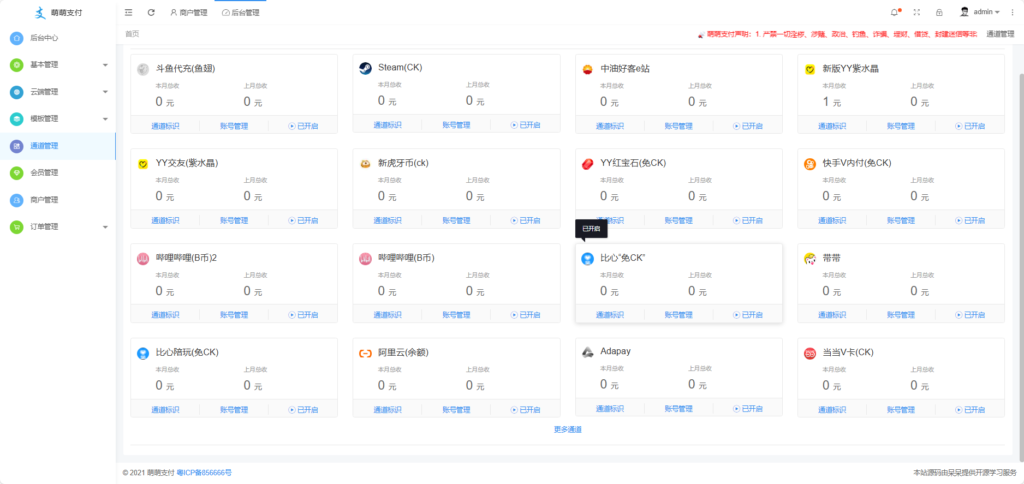Expand the 订单管理 sidebar submenu arrow
The image size is (1024, 484).
[x=105, y=227]
